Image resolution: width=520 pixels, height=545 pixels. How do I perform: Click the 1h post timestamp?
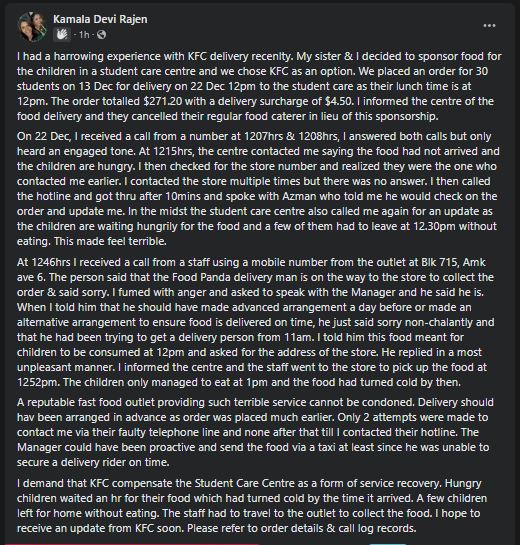[x=84, y=35]
